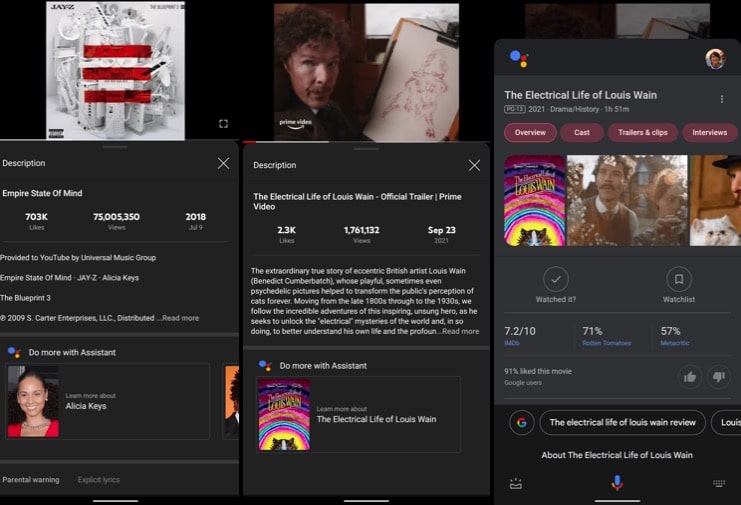Tap the PG-13 rating badge
This screenshot has width=741, height=505.
pyautogui.click(x=515, y=109)
